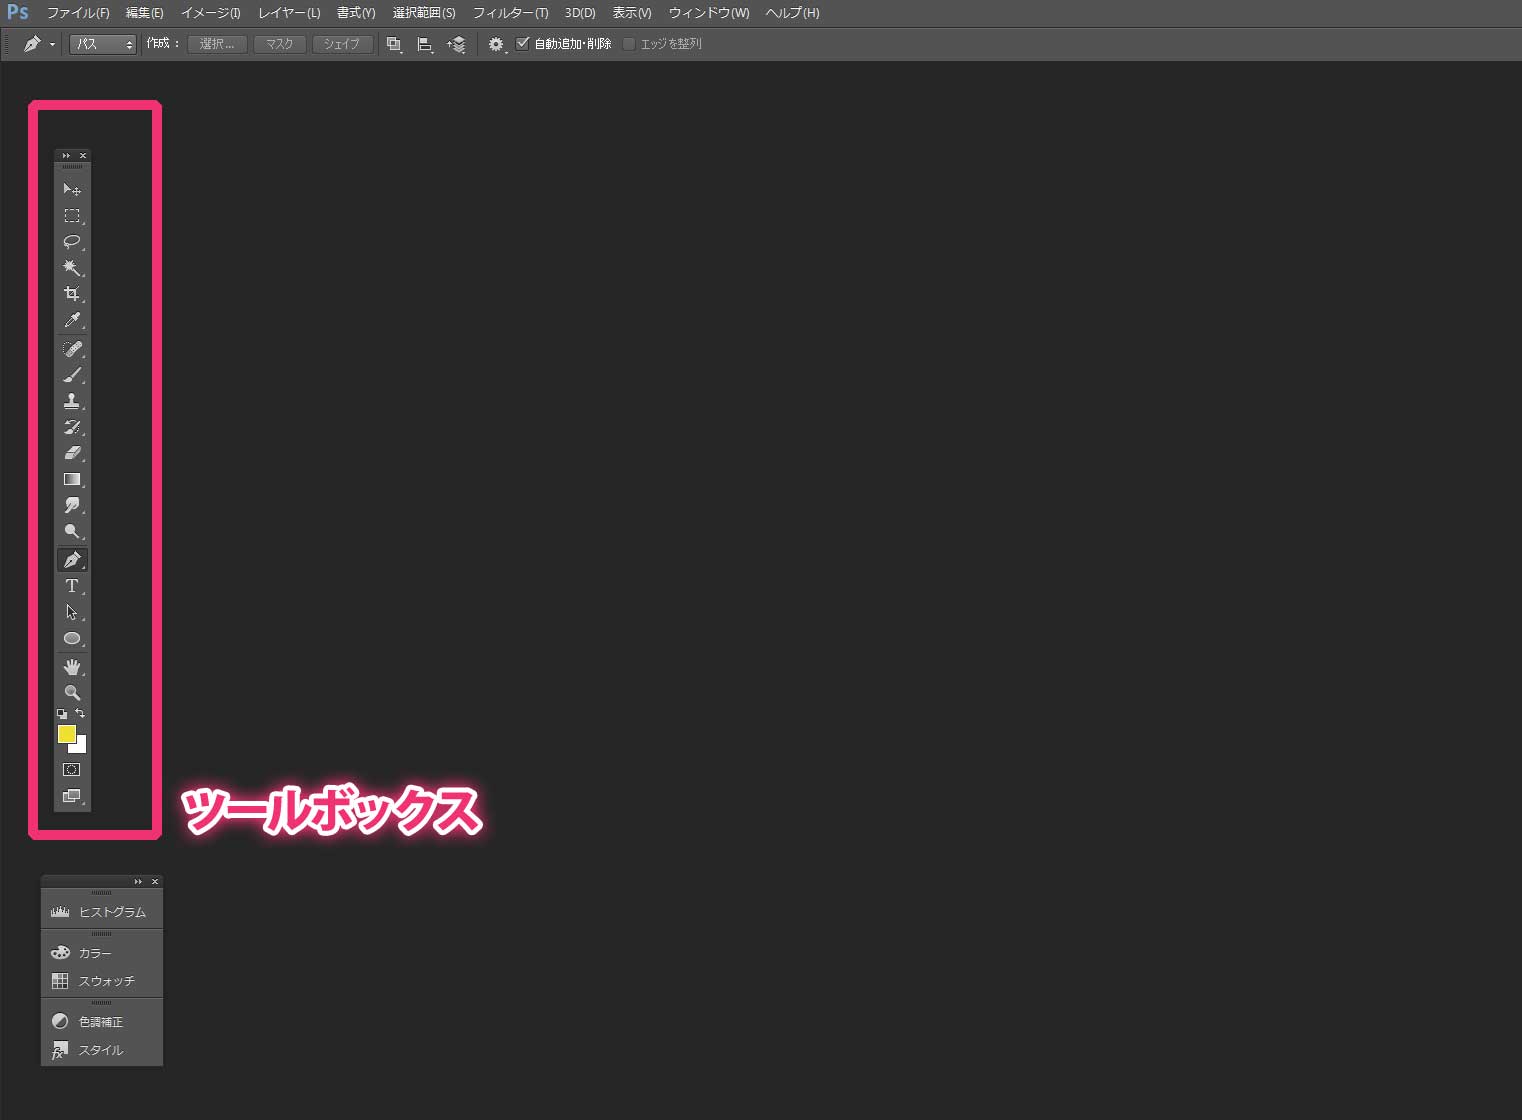Select the History Brush tool
The image size is (1522, 1120).
pos(72,427)
